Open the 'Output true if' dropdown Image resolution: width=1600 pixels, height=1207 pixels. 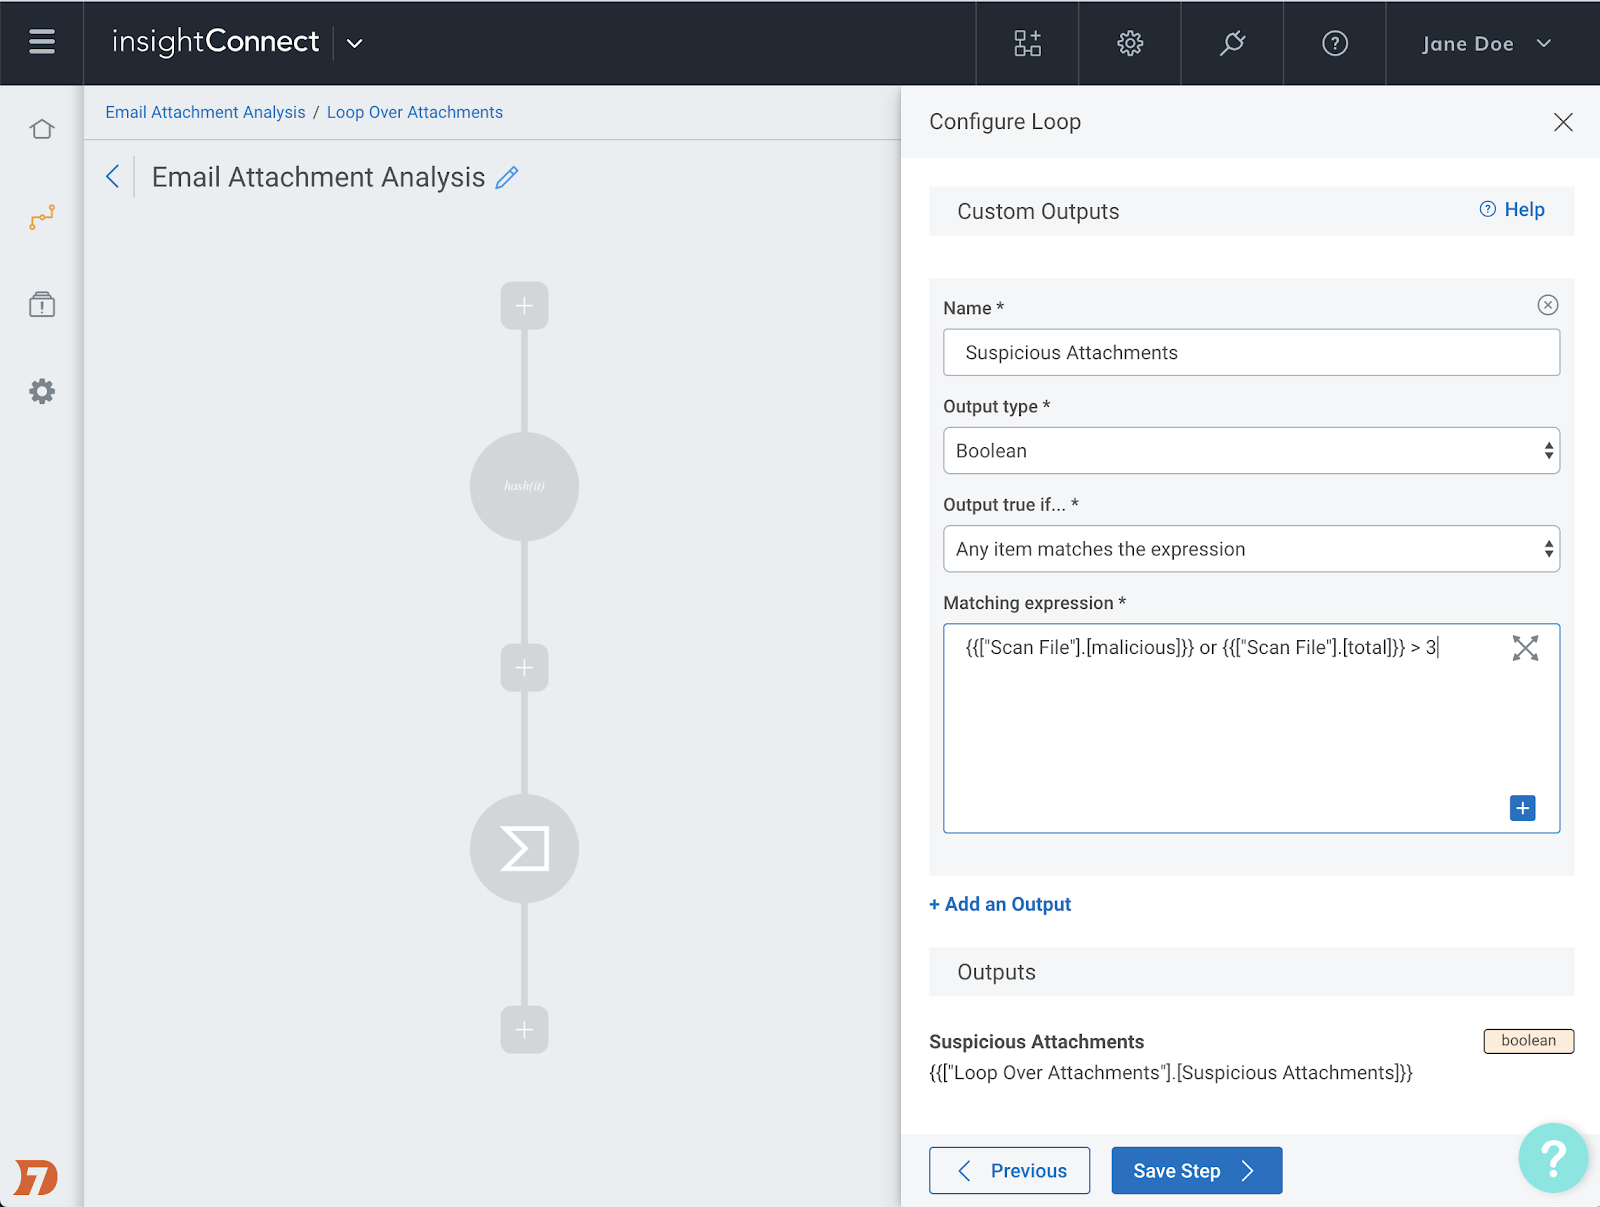click(1250, 549)
